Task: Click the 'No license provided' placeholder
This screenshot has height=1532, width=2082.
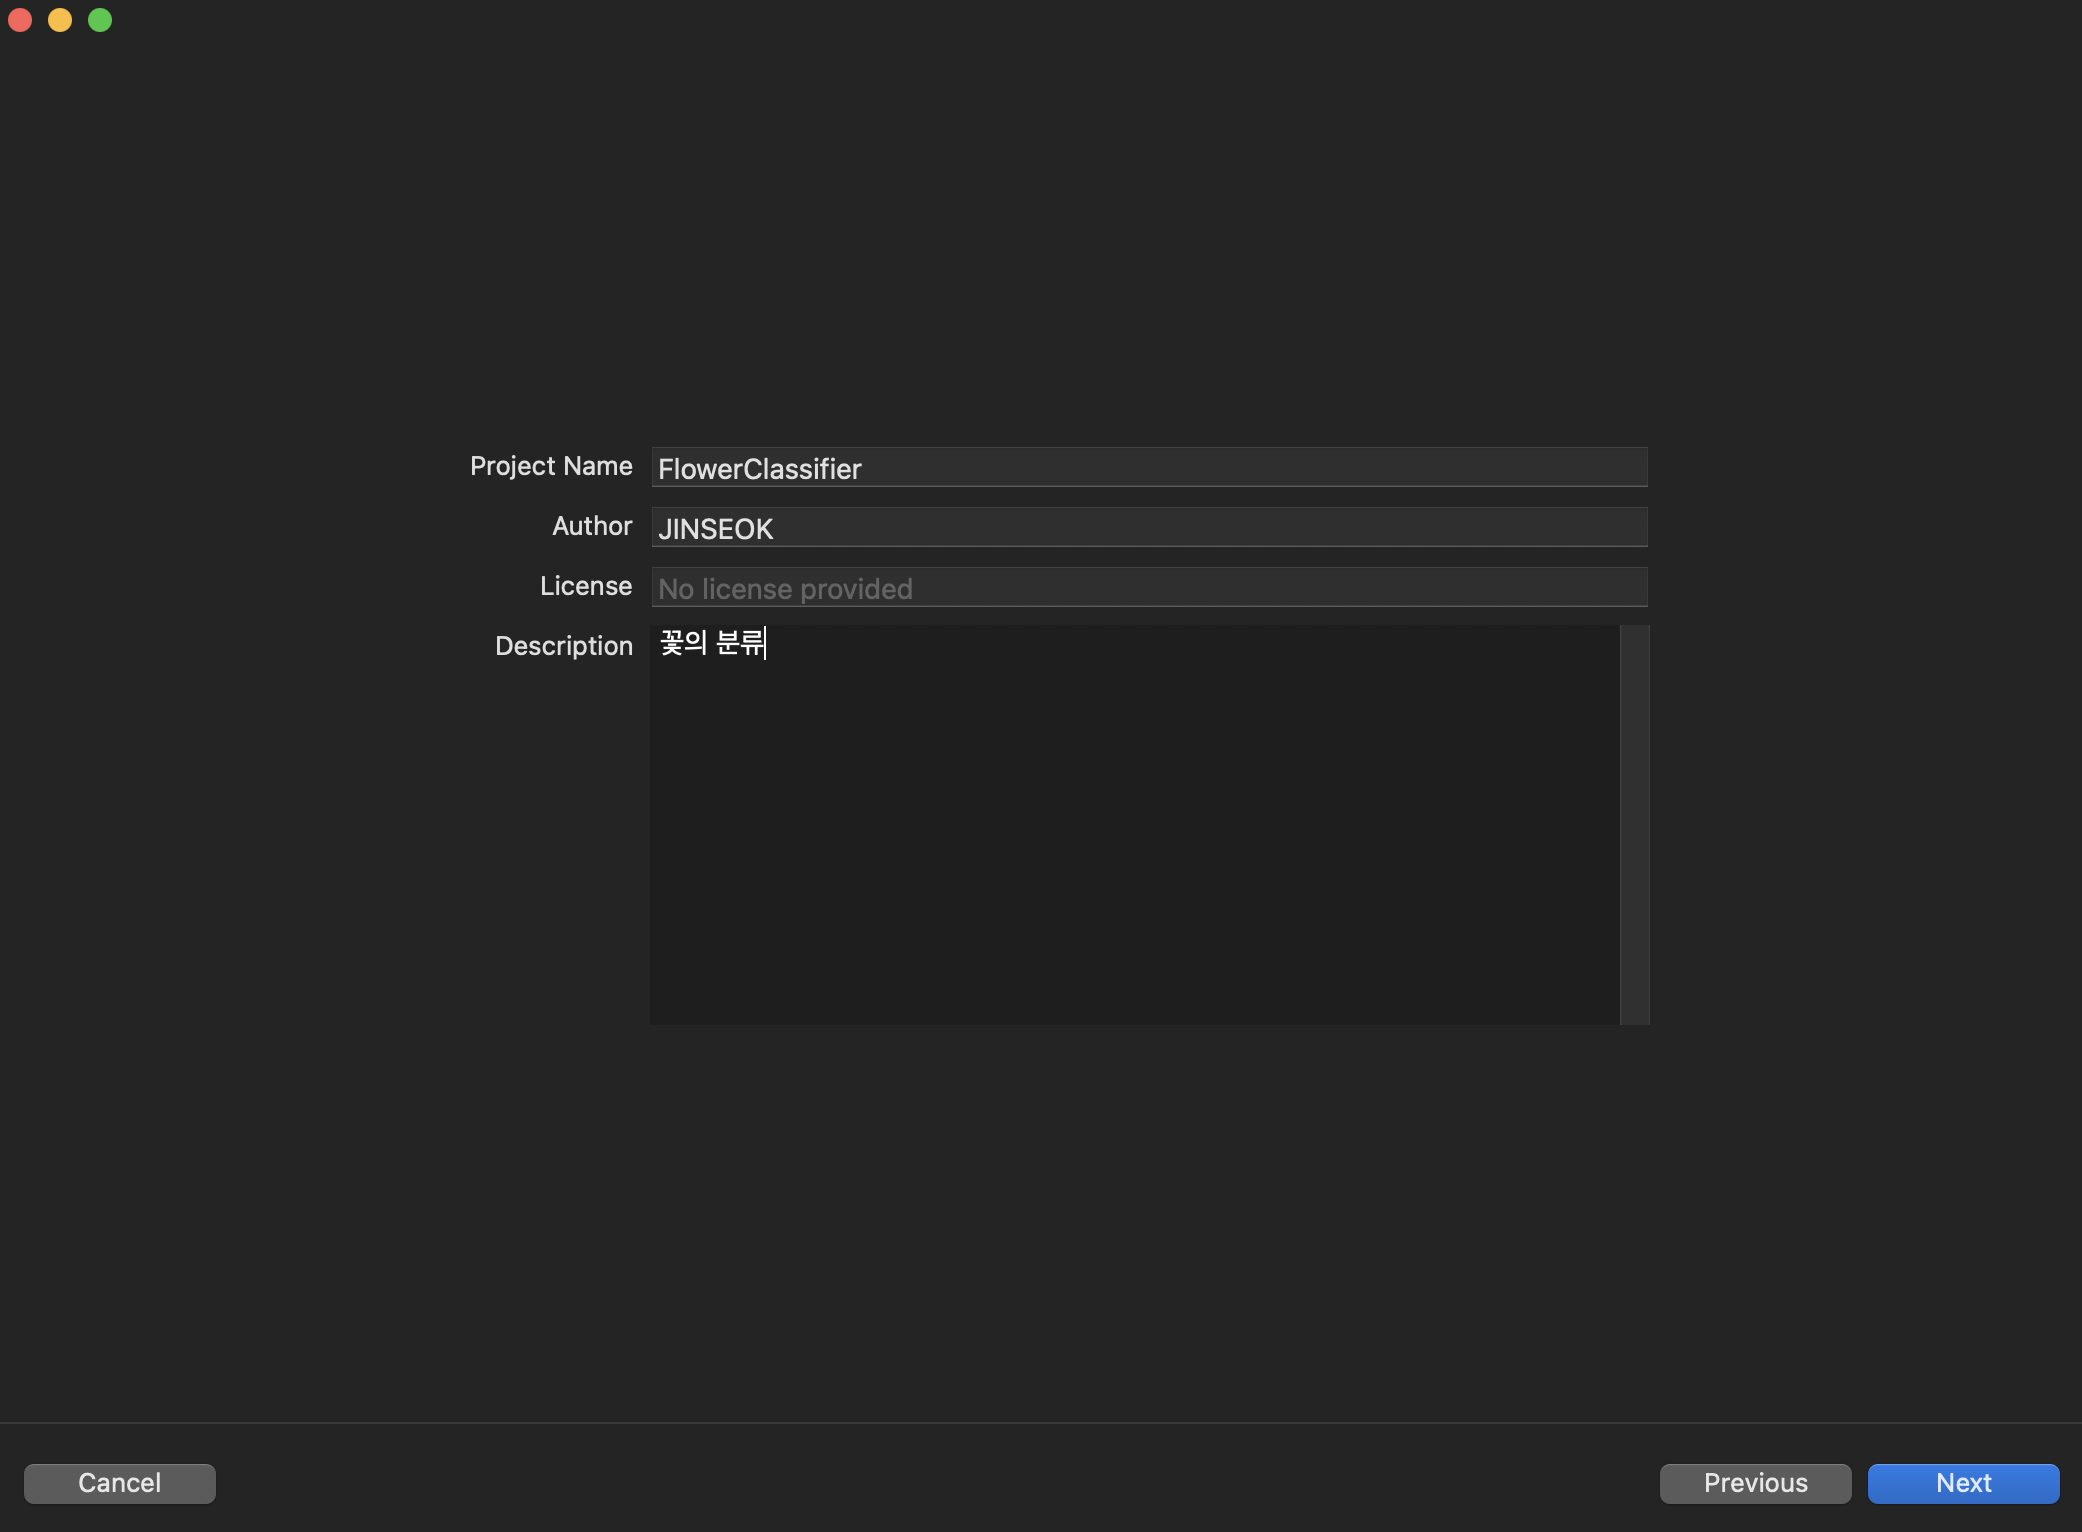Action: (x=785, y=589)
